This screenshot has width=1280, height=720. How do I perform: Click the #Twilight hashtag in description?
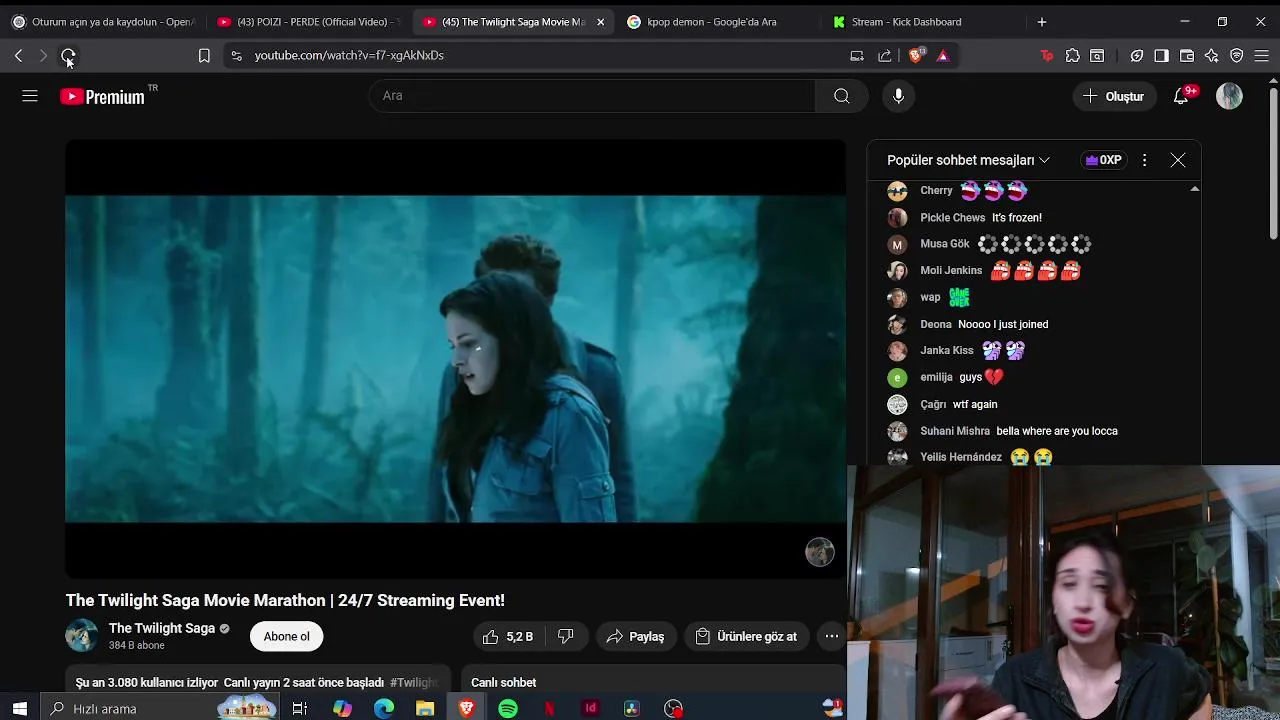414,682
